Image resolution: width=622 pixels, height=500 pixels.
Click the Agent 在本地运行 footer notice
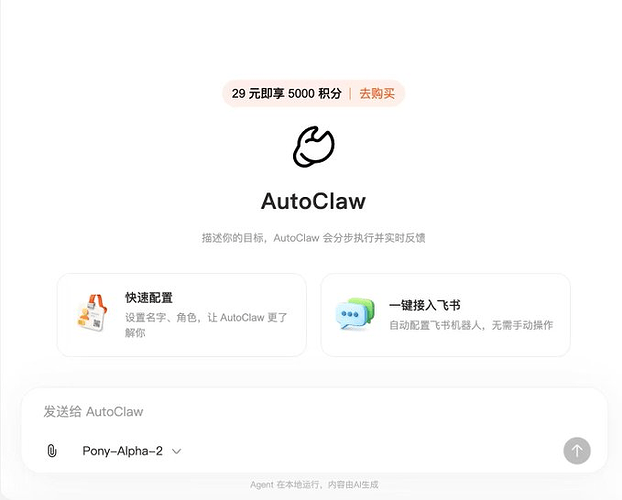click(x=314, y=485)
